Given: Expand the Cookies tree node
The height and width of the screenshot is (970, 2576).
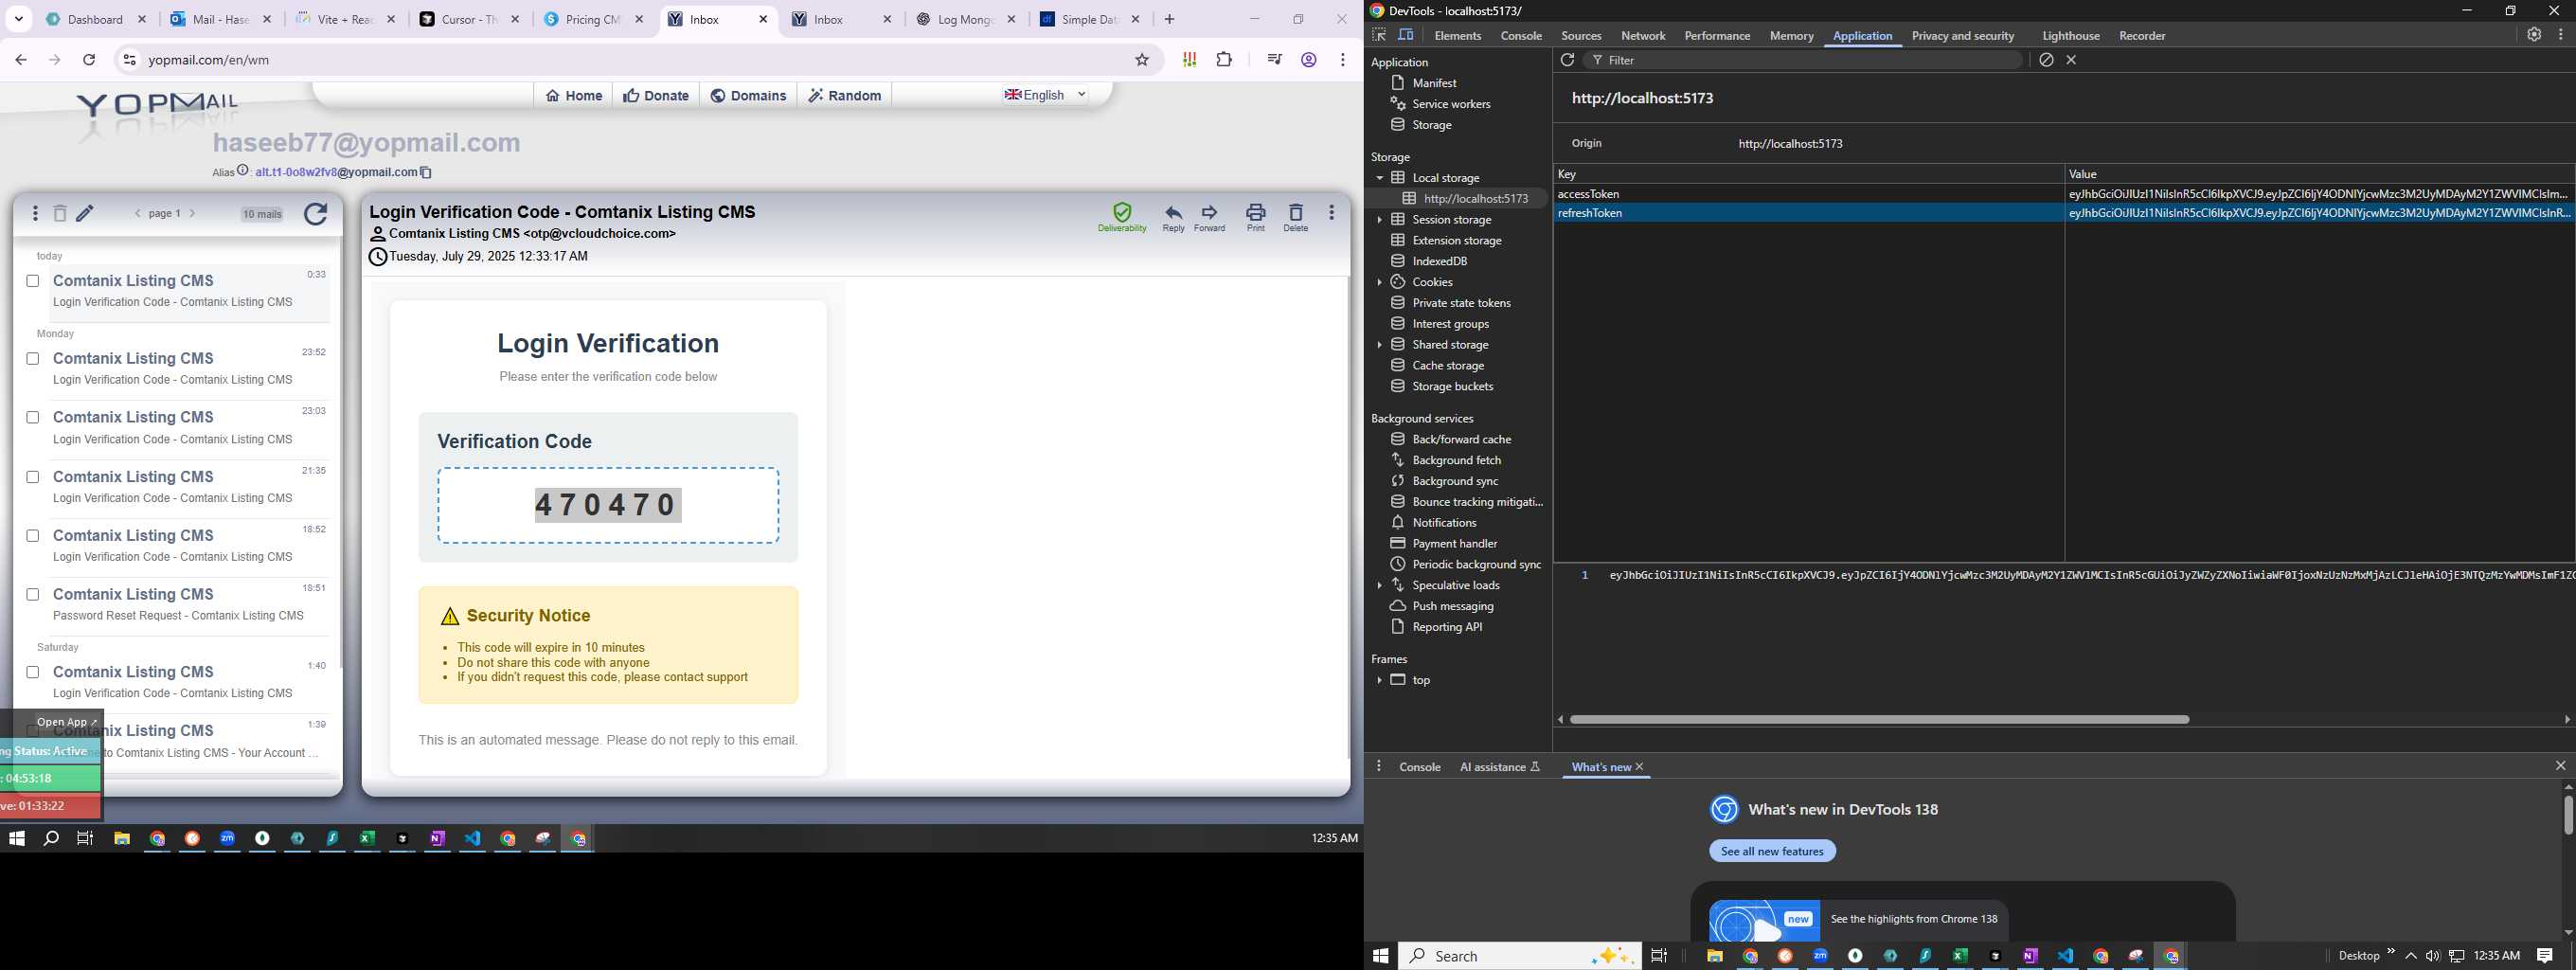Looking at the screenshot, I should 1379,282.
